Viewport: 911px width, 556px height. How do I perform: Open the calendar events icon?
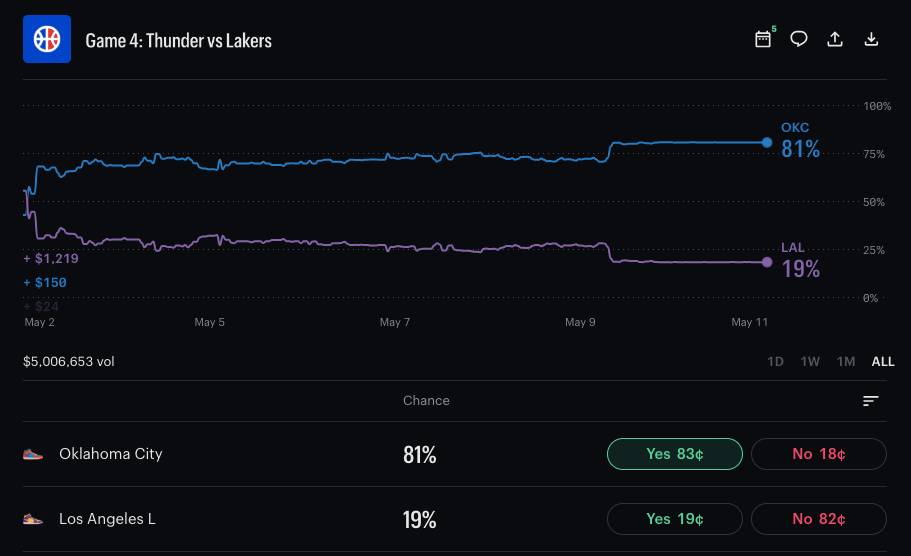763,39
